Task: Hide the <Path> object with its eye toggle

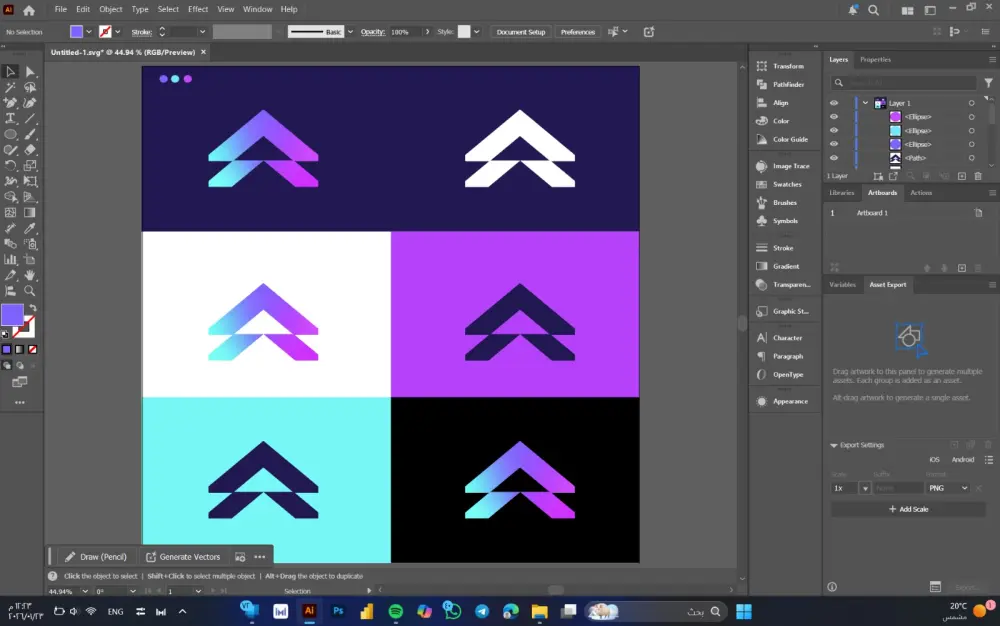Action: pyautogui.click(x=833, y=157)
